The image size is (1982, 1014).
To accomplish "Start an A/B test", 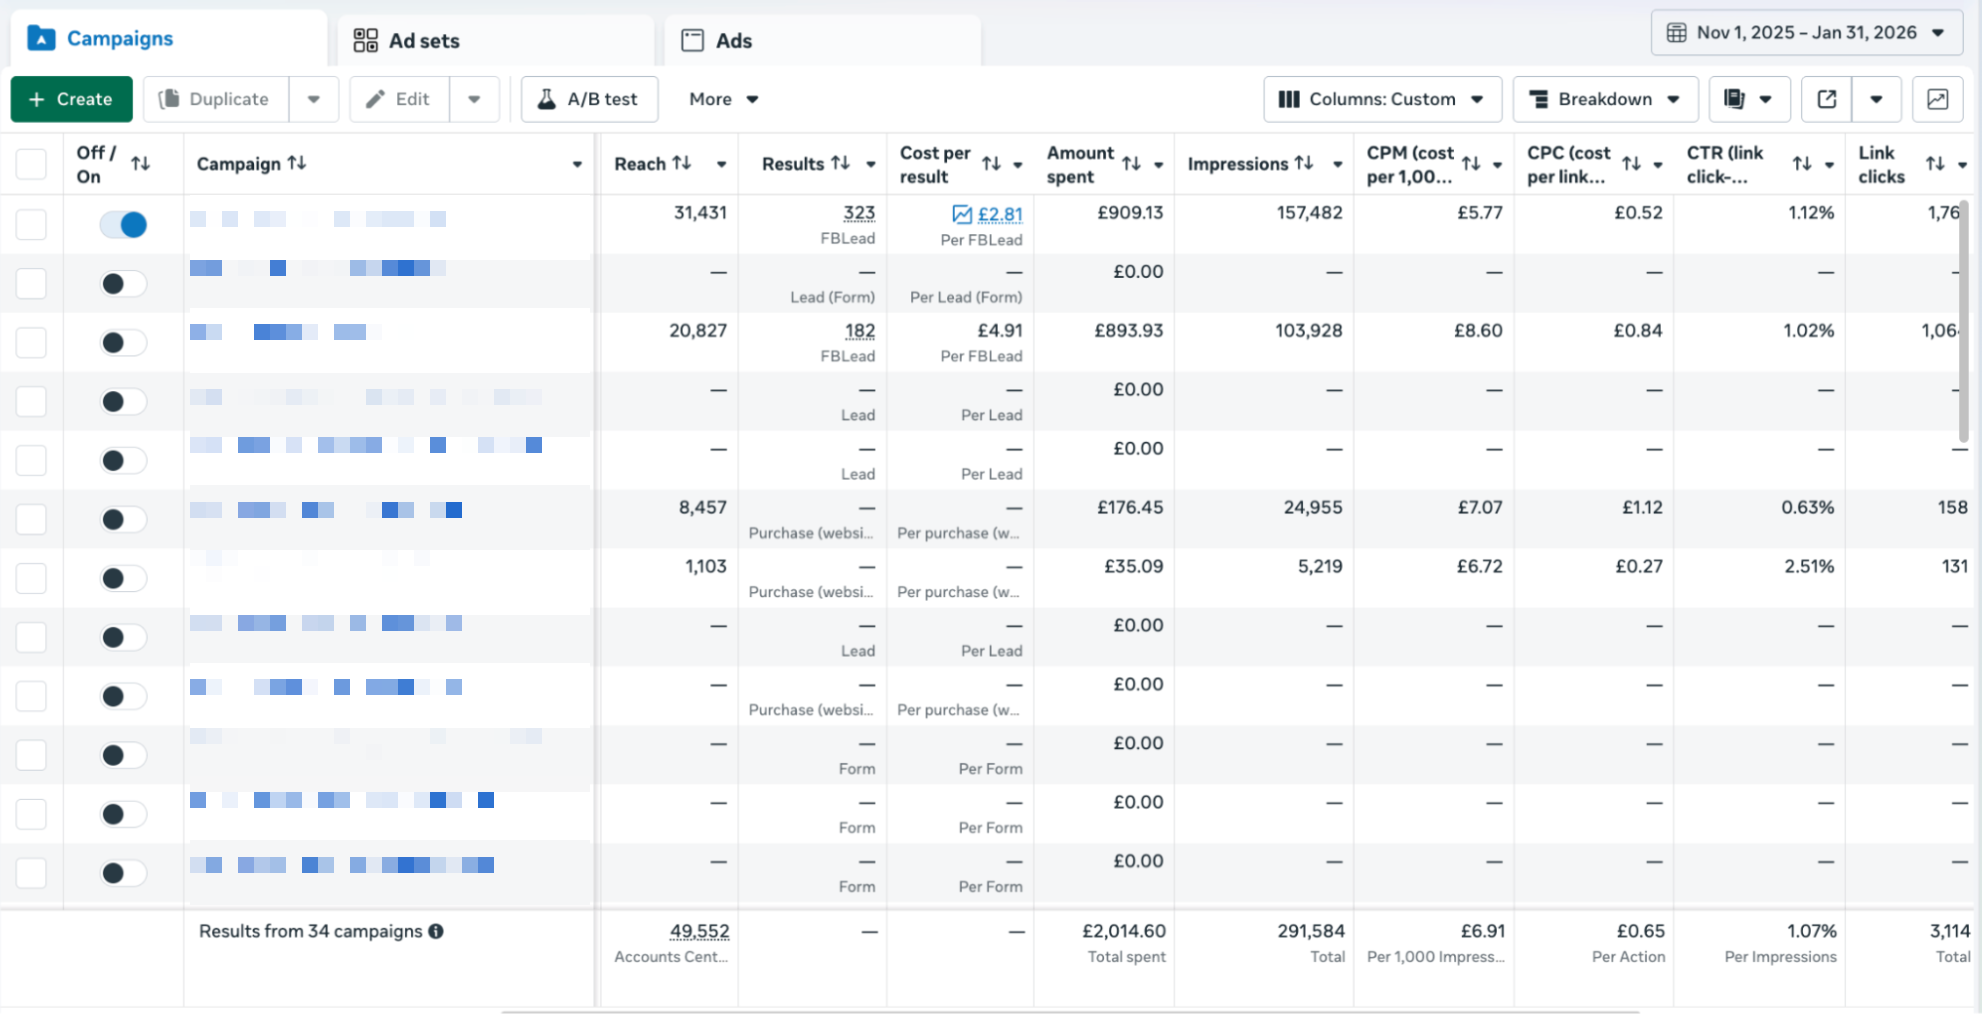I will coord(589,99).
